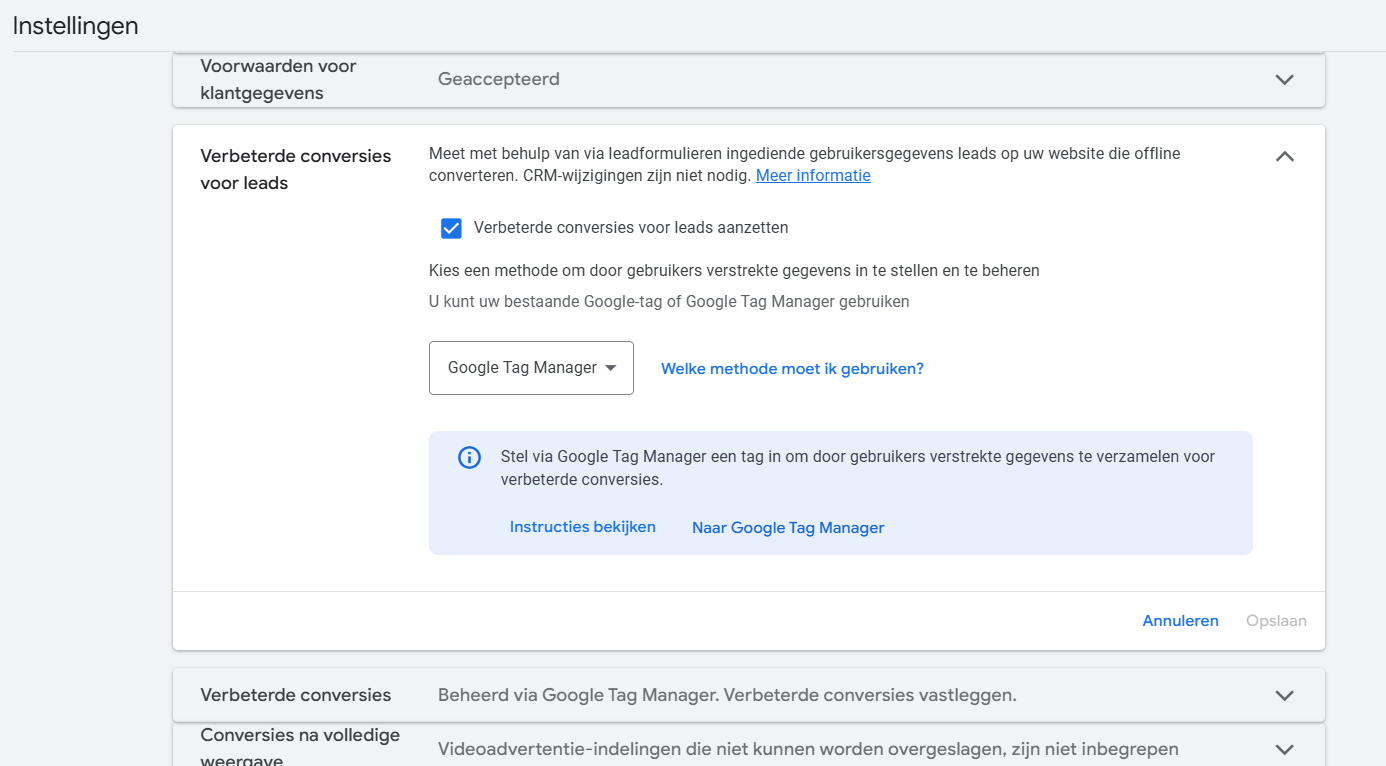The image size is (1386, 766).
Task: Open 'Instructies bekijken' link
Action: tap(583, 527)
